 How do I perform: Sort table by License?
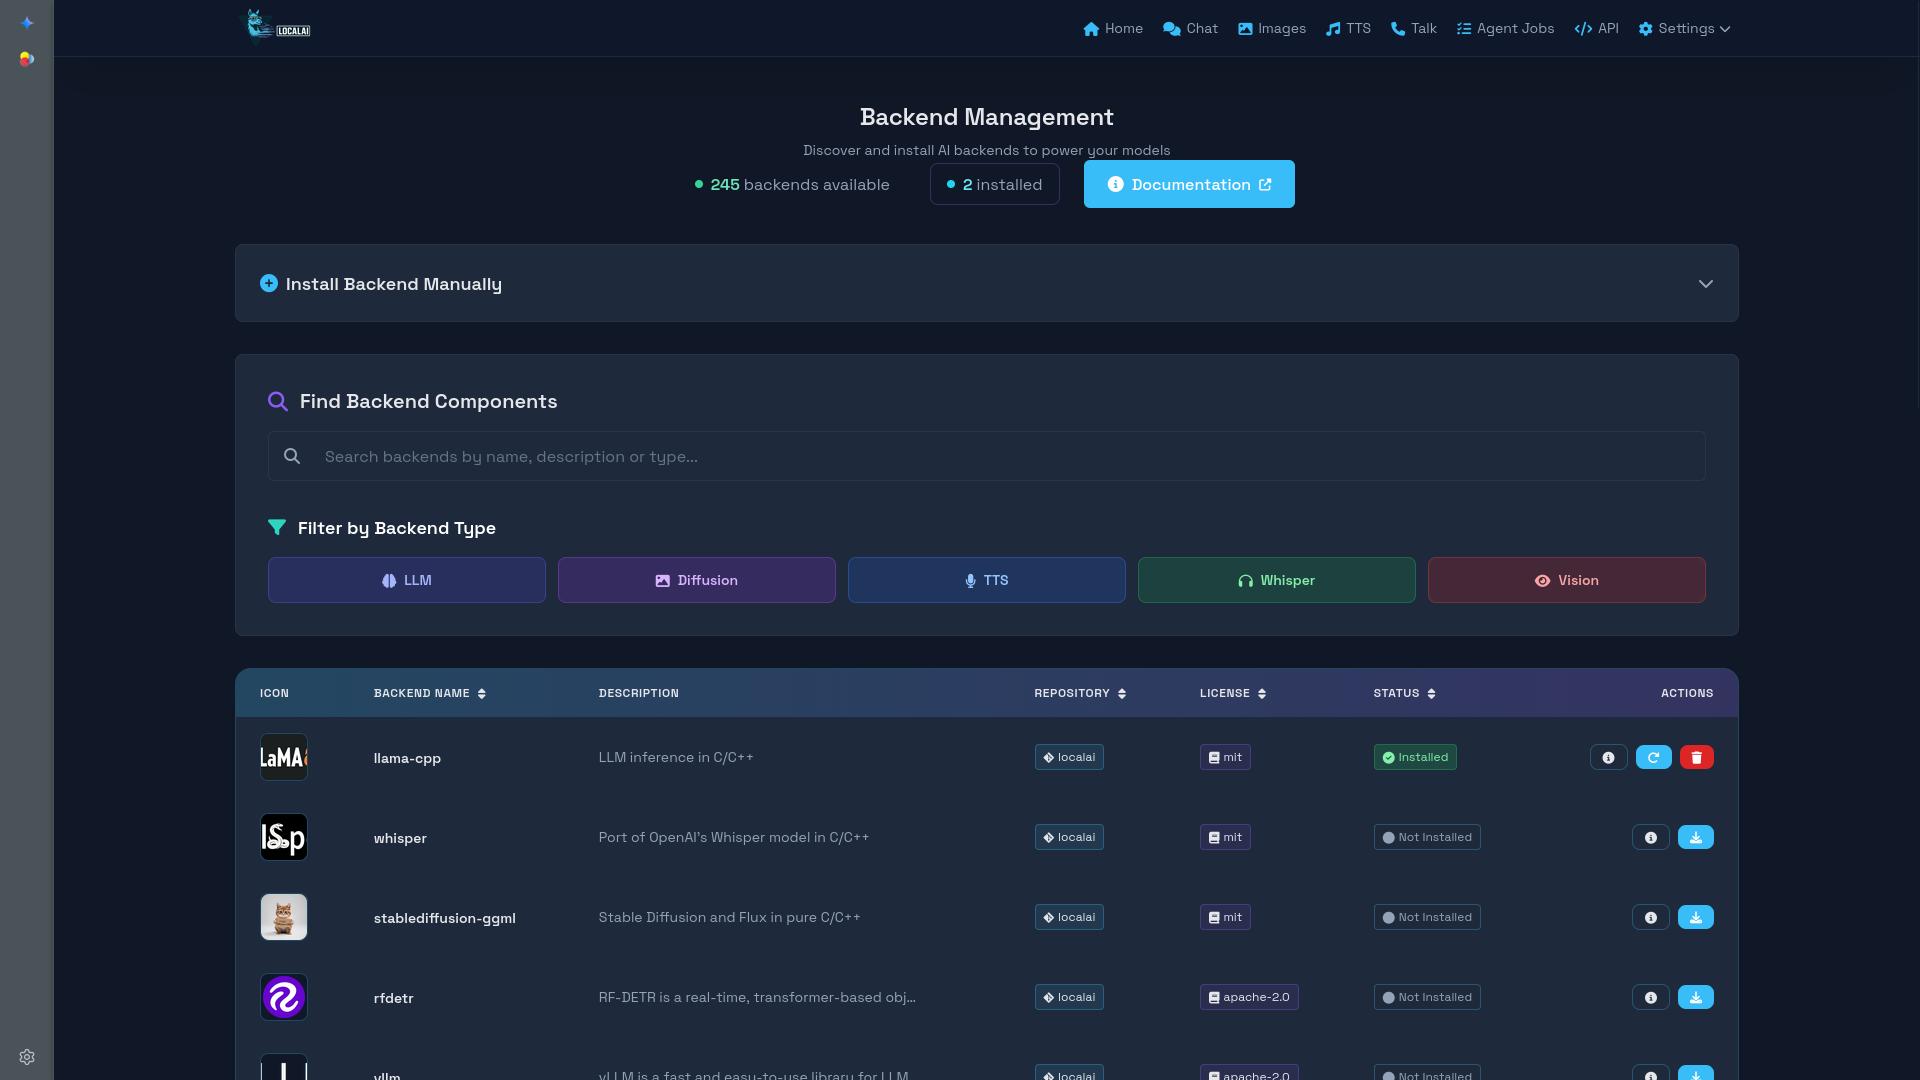(x=1233, y=693)
